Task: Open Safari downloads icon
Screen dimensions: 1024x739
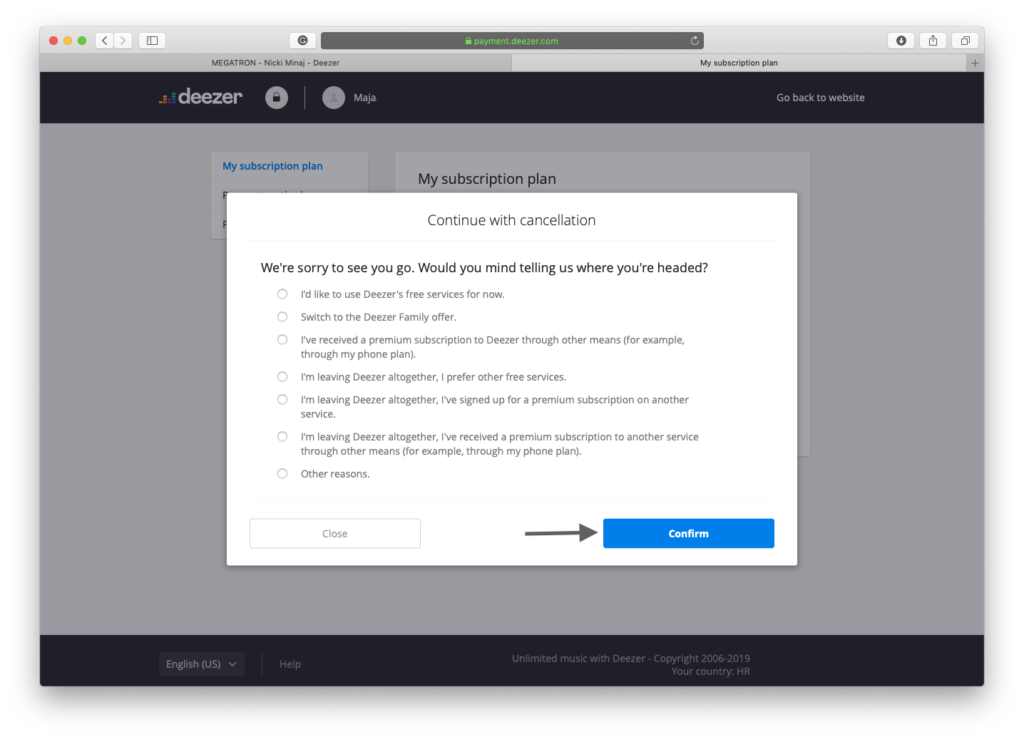Action: (901, 41)
